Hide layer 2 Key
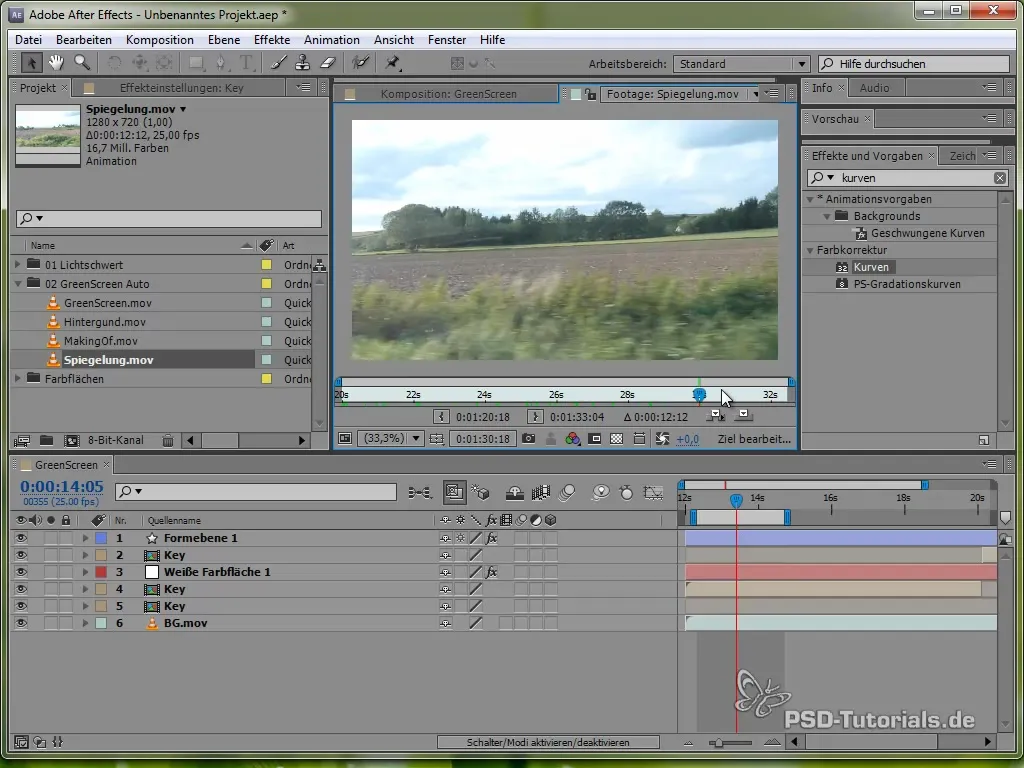 [21, 555]
